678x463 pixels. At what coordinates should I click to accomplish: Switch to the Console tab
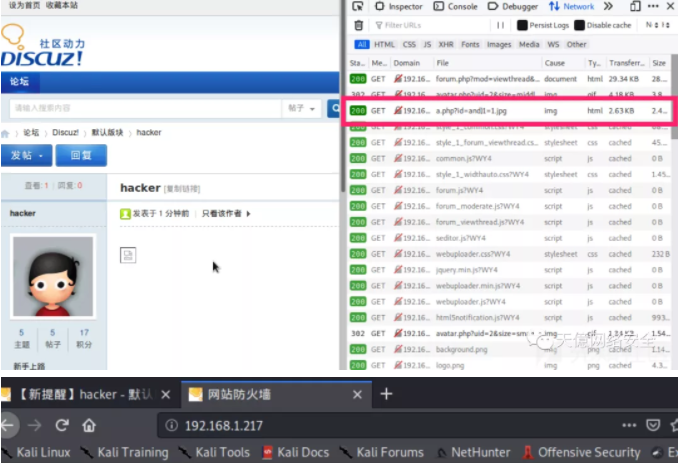tap(456, 7)
